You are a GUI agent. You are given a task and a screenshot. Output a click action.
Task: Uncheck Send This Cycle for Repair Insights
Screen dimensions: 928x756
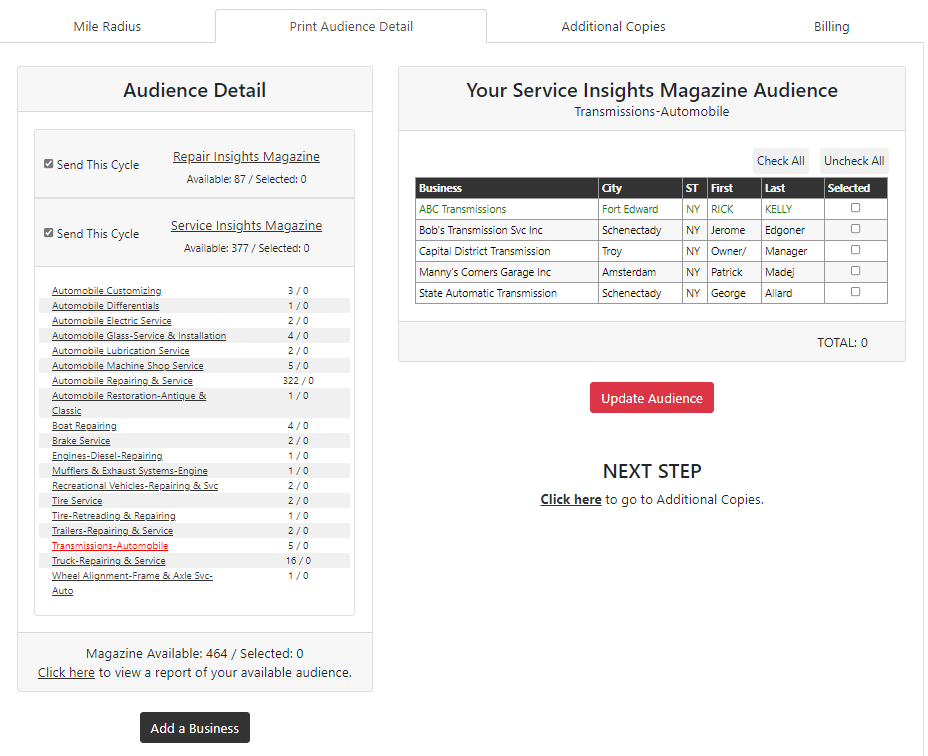[x=49, y=164]
